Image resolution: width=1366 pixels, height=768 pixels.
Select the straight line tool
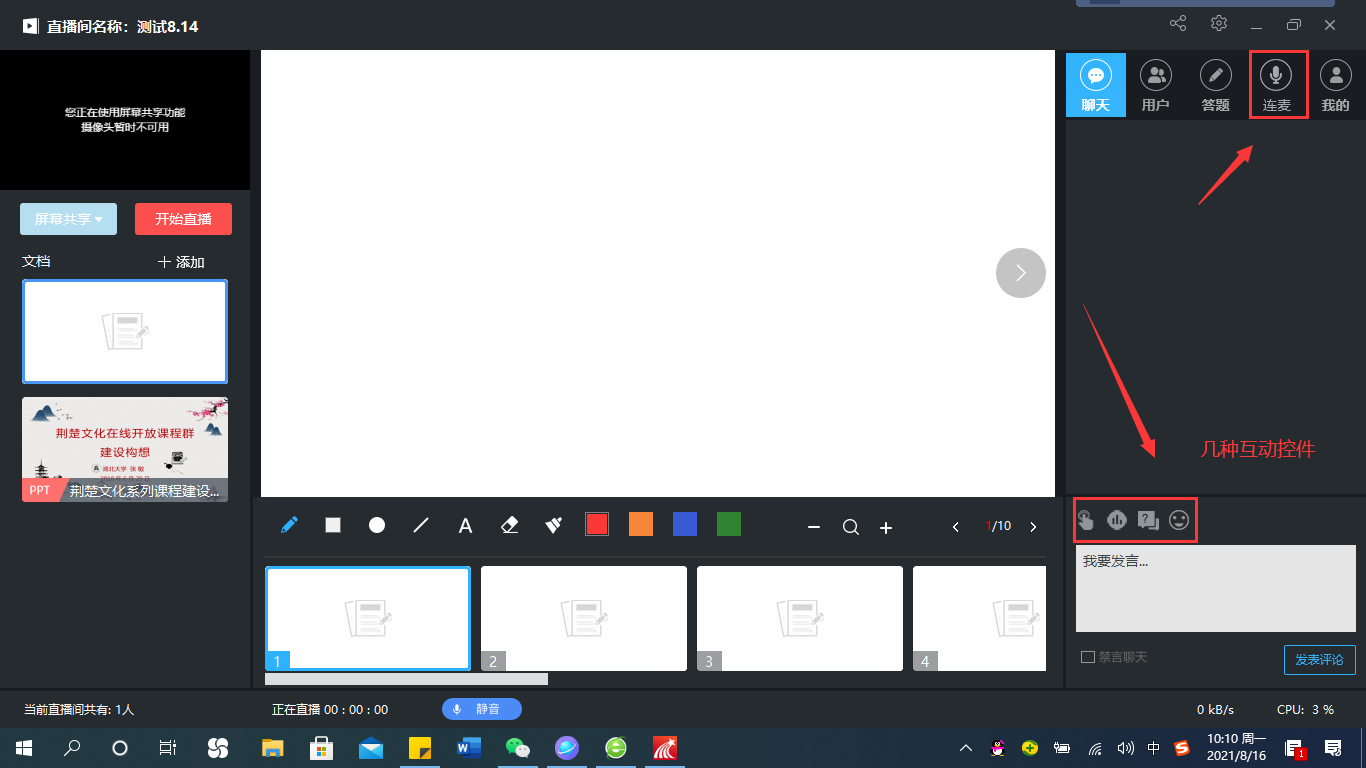421,525
